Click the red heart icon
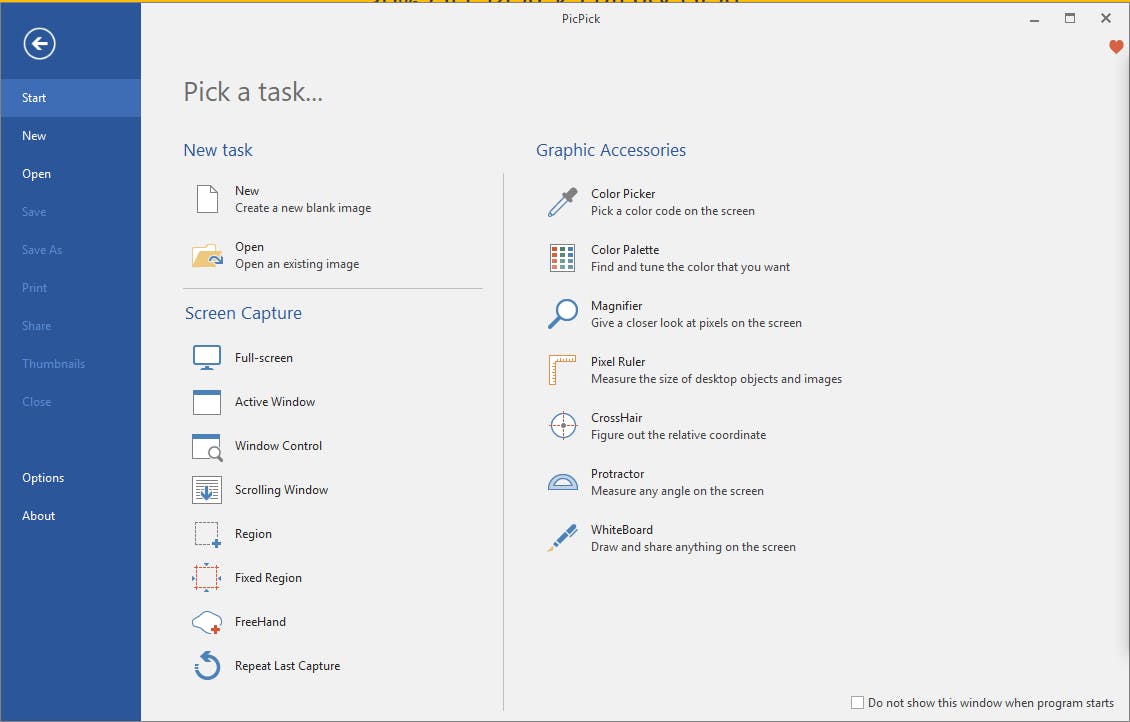The image size is (1130, 722). point(1116,47)
